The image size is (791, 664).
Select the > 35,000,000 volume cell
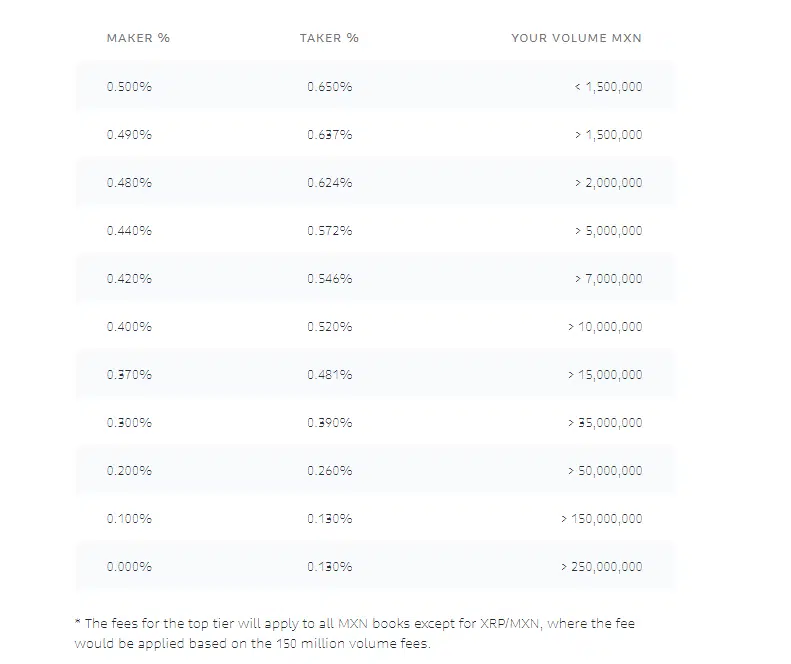605,423
